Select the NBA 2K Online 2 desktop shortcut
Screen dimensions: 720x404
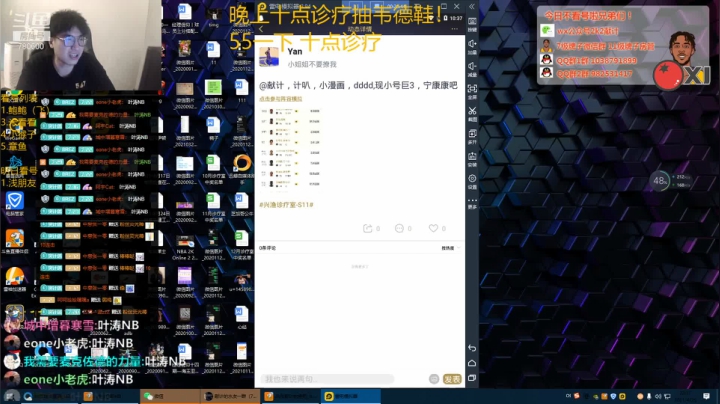(185, 247)
